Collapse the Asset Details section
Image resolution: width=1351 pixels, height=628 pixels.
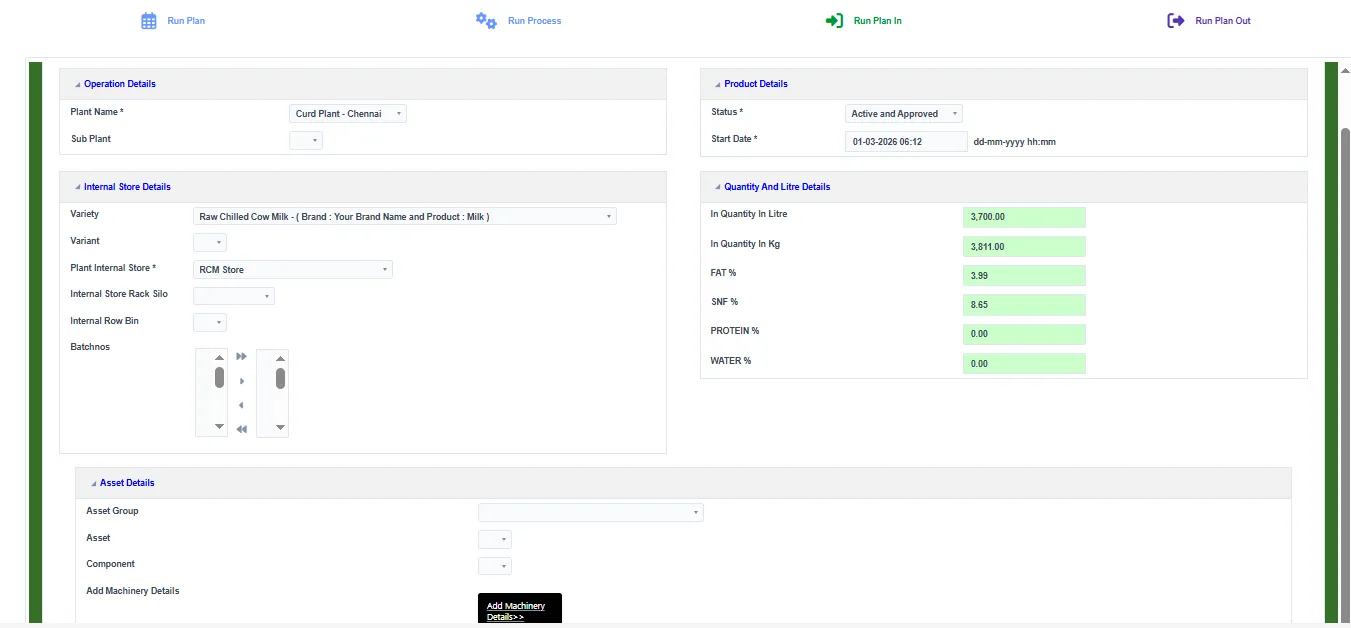click(94, 484)
